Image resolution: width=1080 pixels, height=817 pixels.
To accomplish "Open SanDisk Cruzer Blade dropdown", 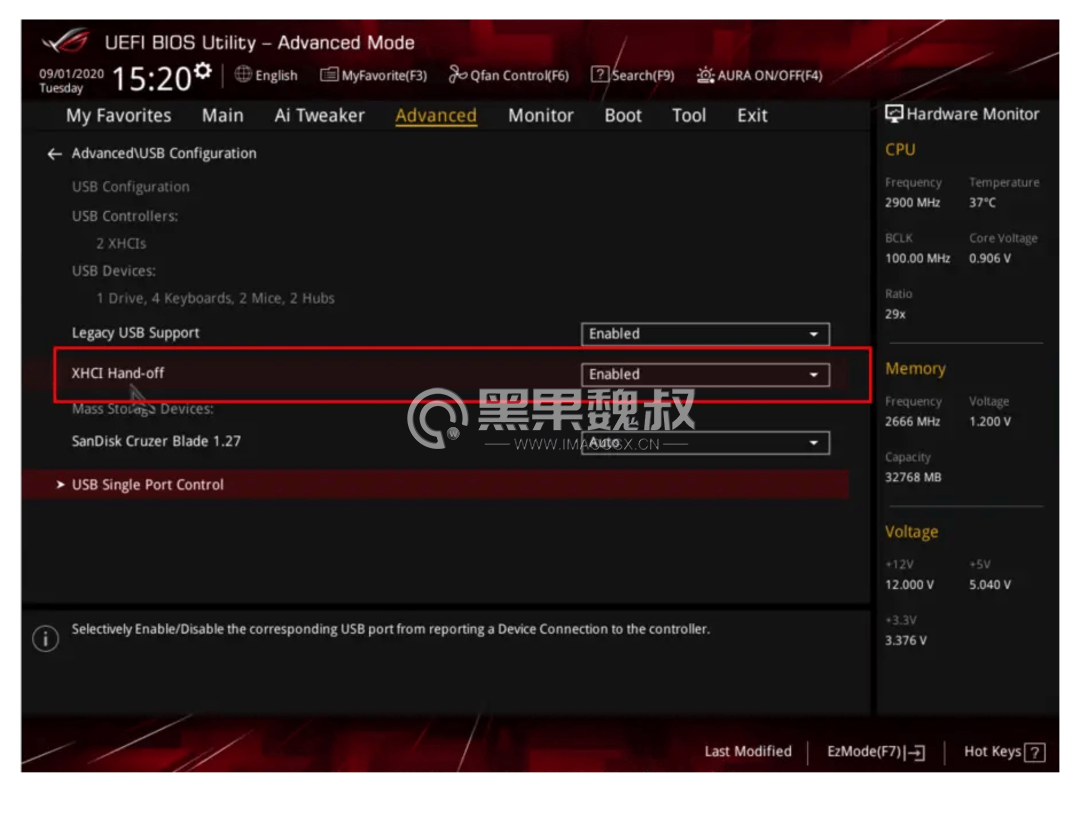I will pyautogui.click(x=705, y=443).
